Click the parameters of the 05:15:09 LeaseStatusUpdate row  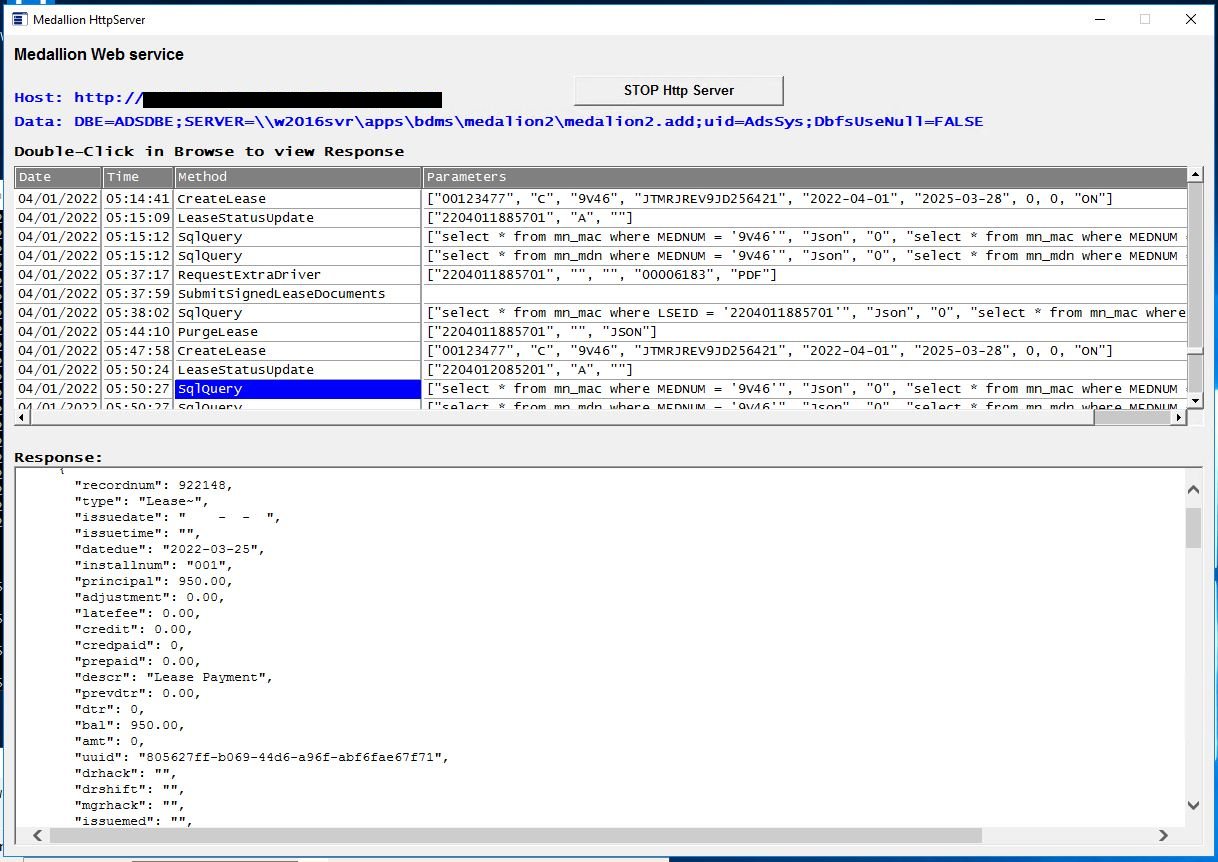(805, 218)
